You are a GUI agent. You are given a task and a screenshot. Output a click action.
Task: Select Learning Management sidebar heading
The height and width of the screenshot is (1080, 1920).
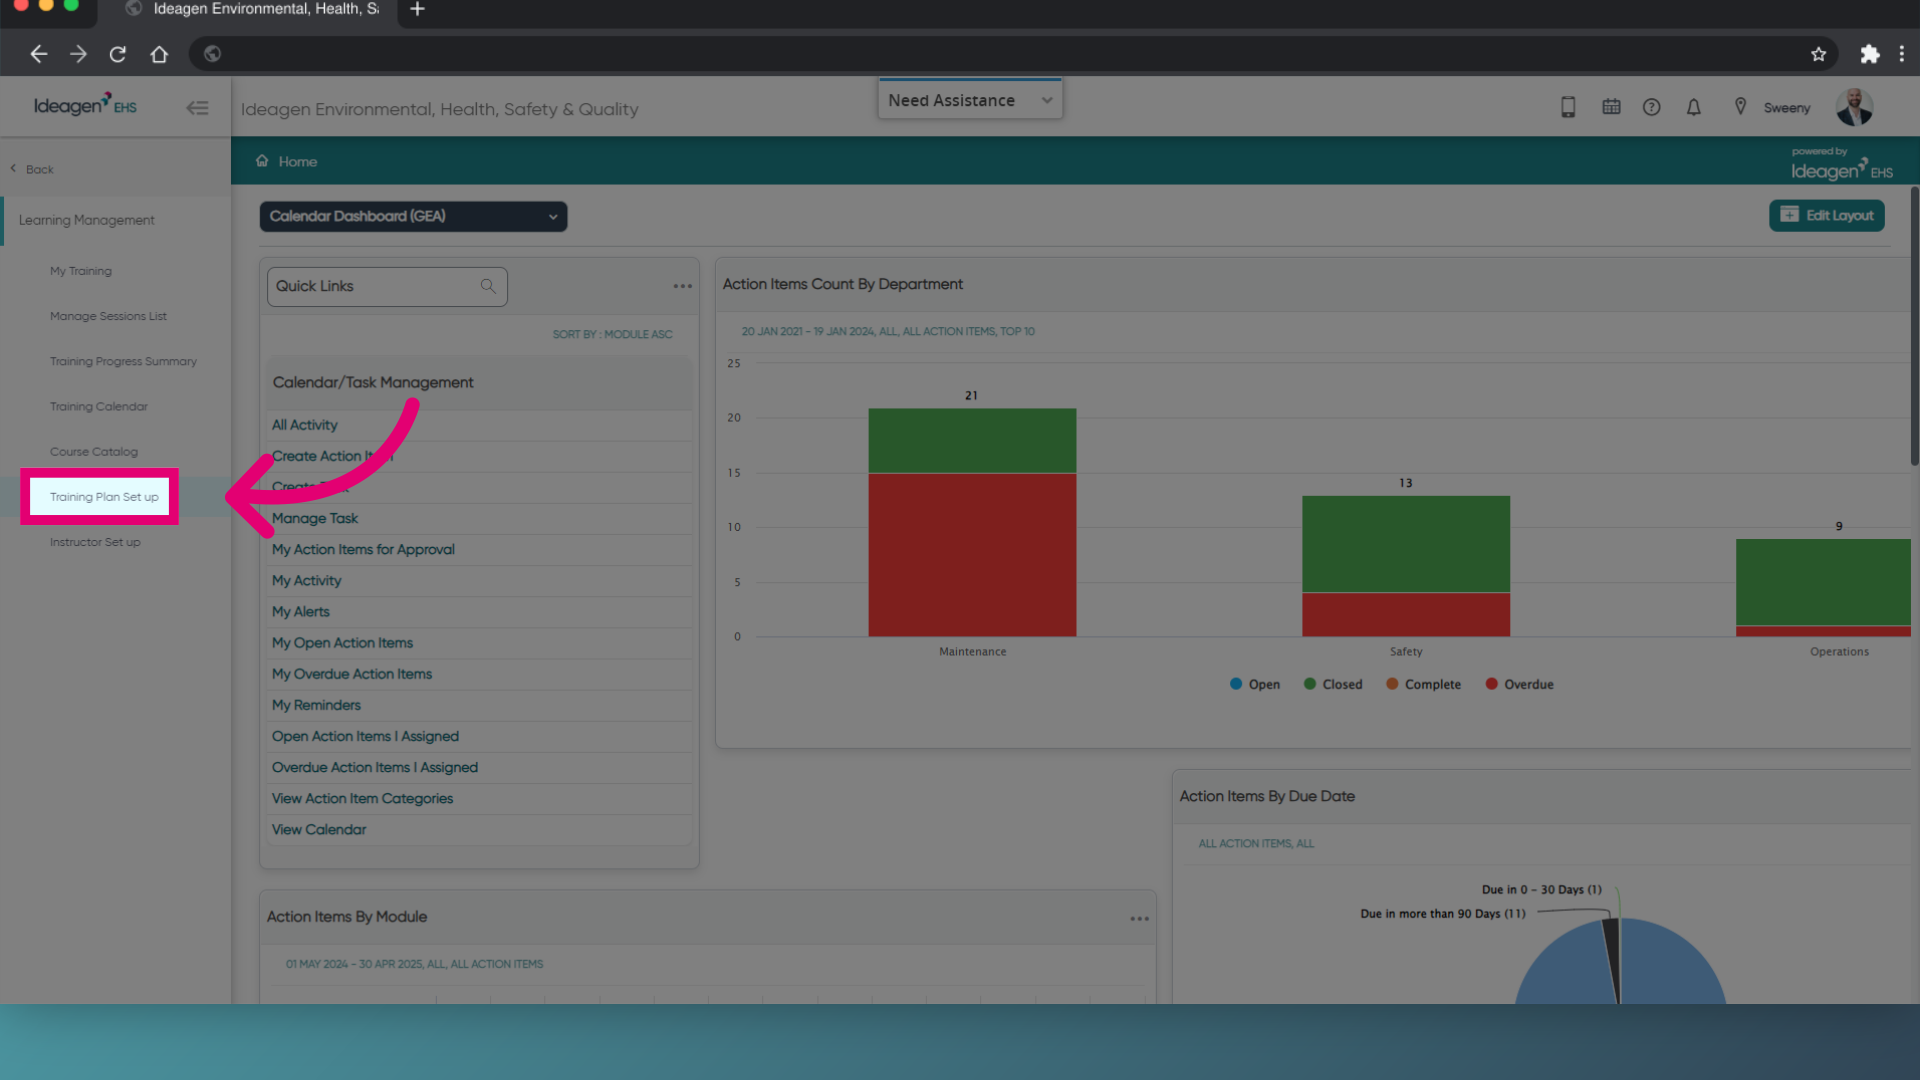tap(87, 220)
